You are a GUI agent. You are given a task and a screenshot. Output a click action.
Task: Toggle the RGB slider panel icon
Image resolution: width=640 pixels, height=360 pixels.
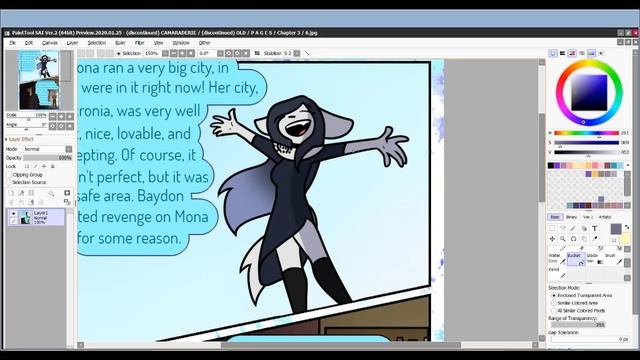click(562, 53)
